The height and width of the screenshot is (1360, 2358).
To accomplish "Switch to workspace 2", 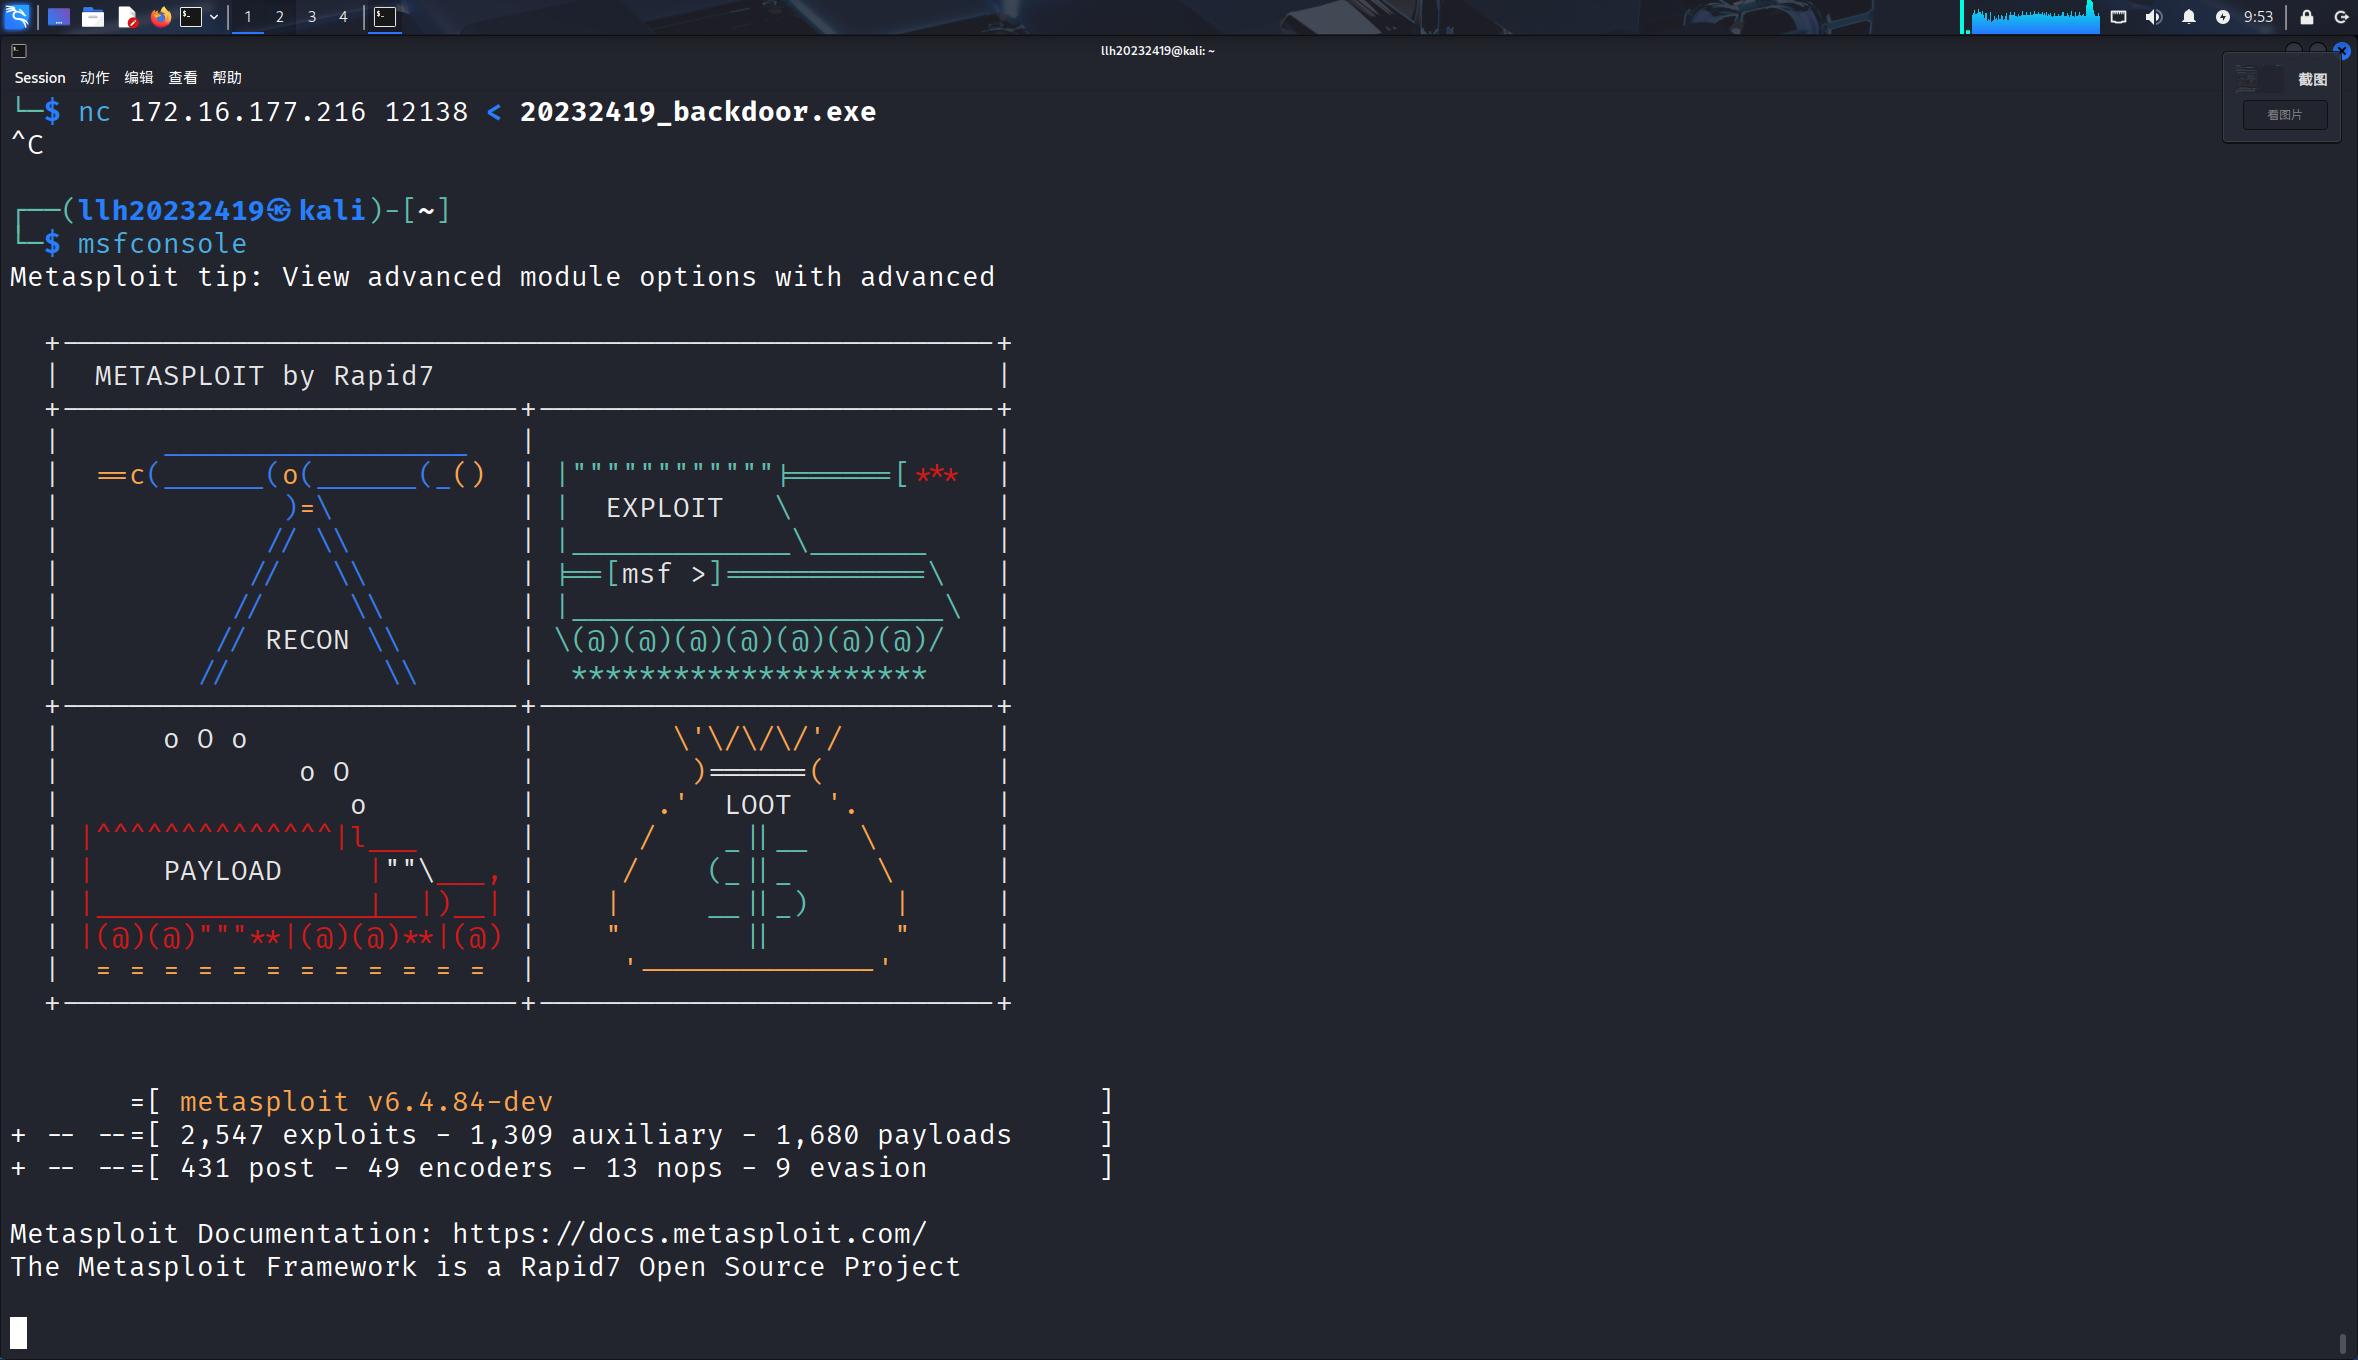I will click(x=280, y=17).
